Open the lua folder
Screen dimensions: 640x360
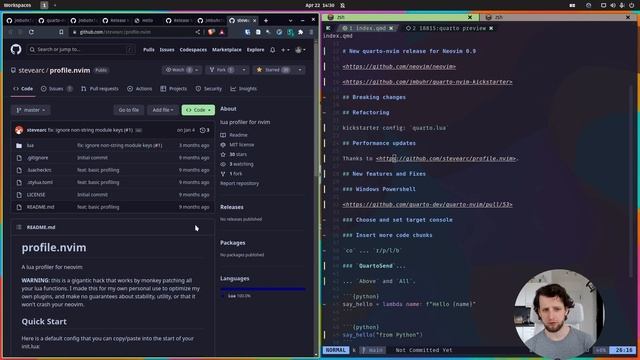coord(30,145)
